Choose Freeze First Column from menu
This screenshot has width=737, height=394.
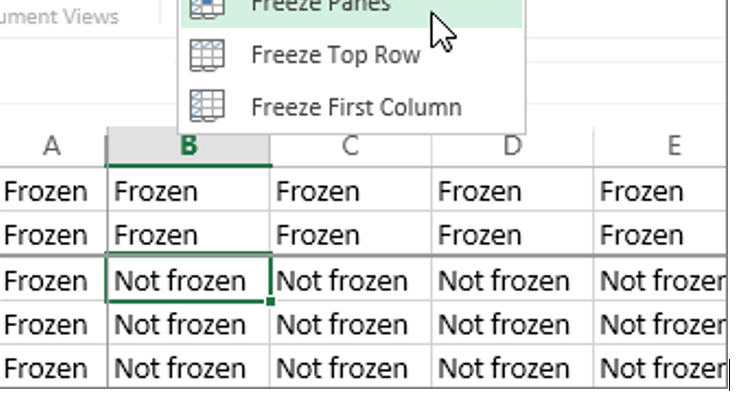(352, 107)
